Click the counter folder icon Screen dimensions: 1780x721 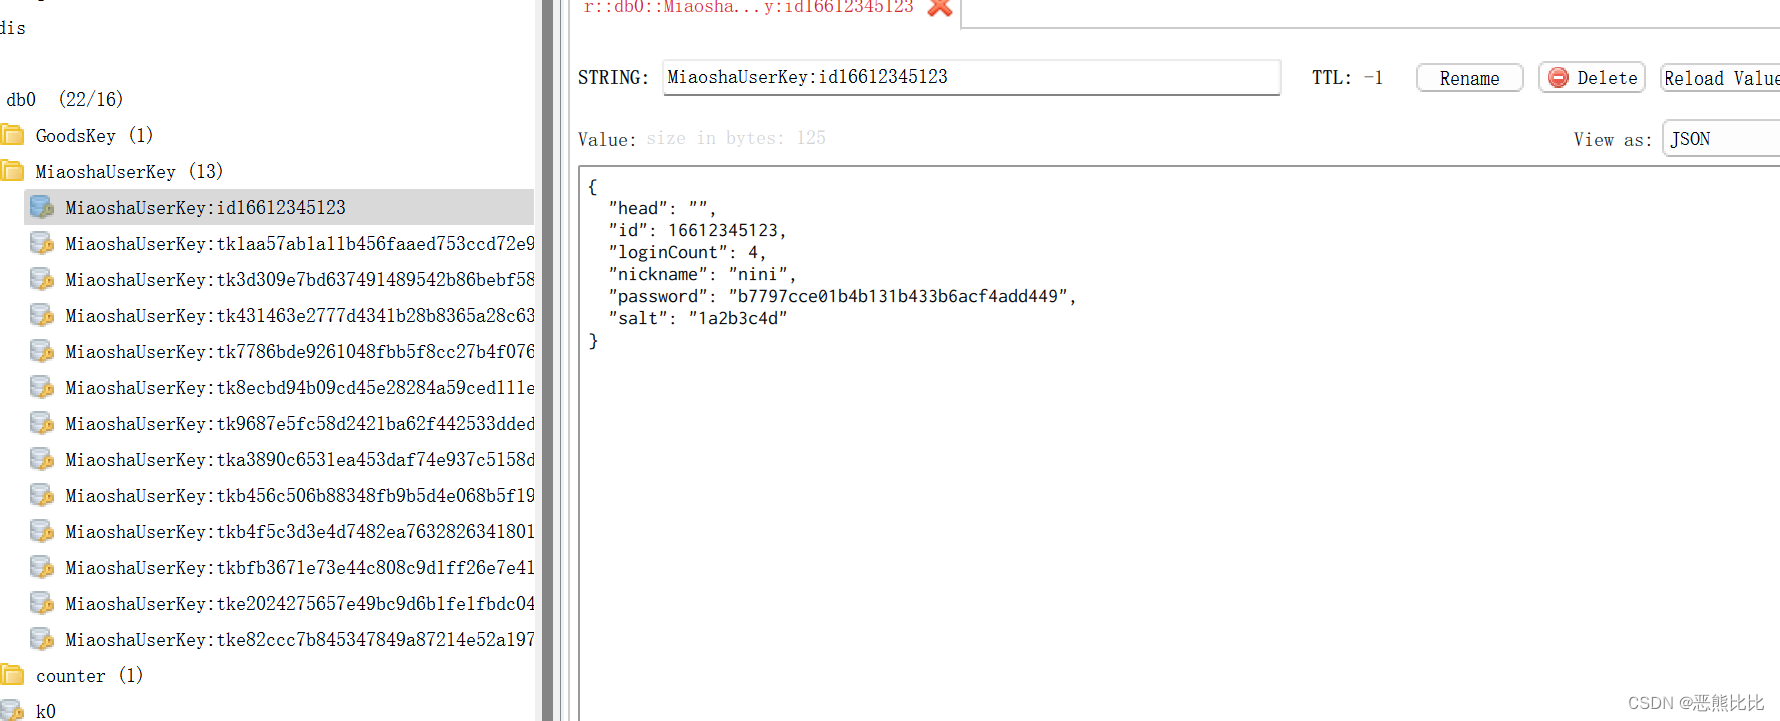(x=12, y=675)
